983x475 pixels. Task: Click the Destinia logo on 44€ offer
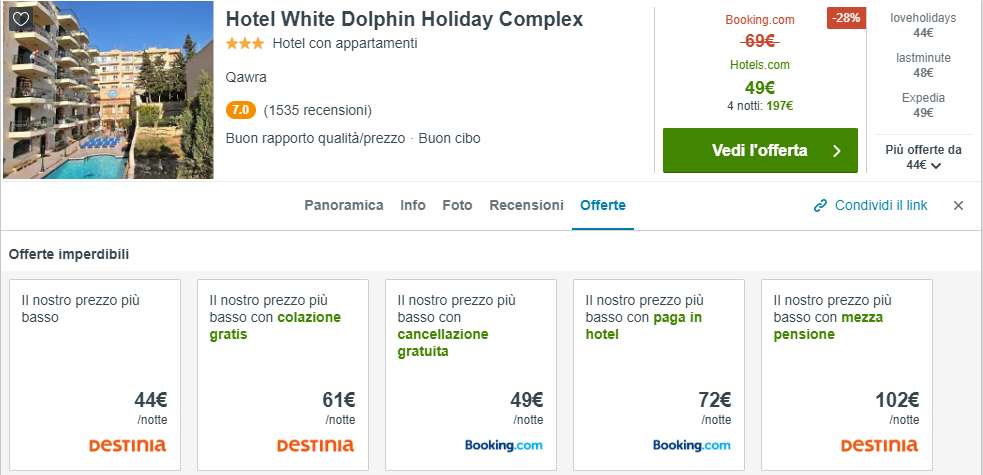pos(127,445)
